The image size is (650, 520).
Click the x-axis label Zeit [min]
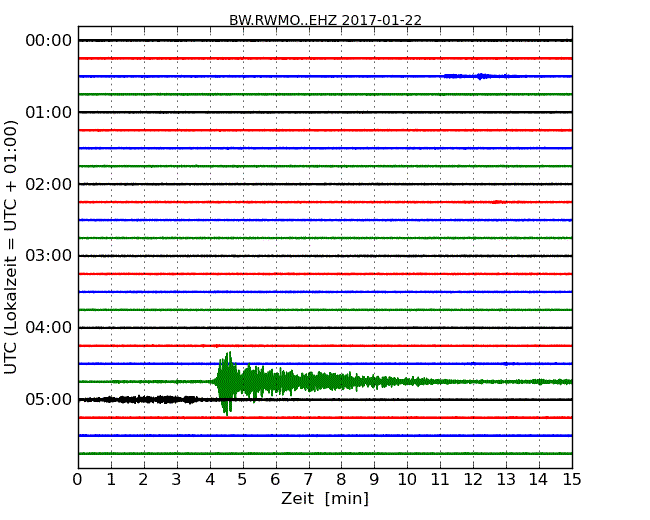(325, 498)
